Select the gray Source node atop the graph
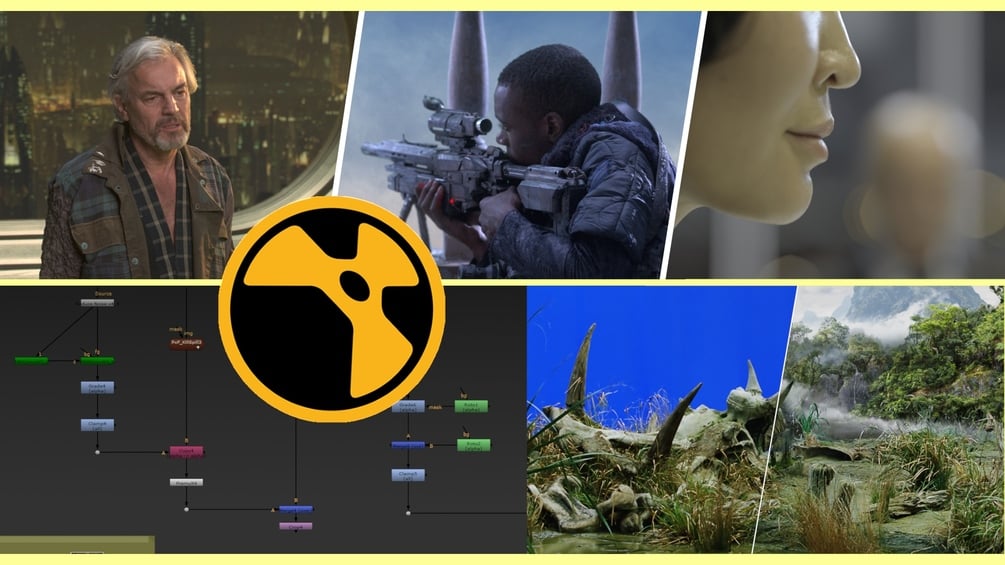Screen dimensions: 1005x565 [x=97, y=302]
